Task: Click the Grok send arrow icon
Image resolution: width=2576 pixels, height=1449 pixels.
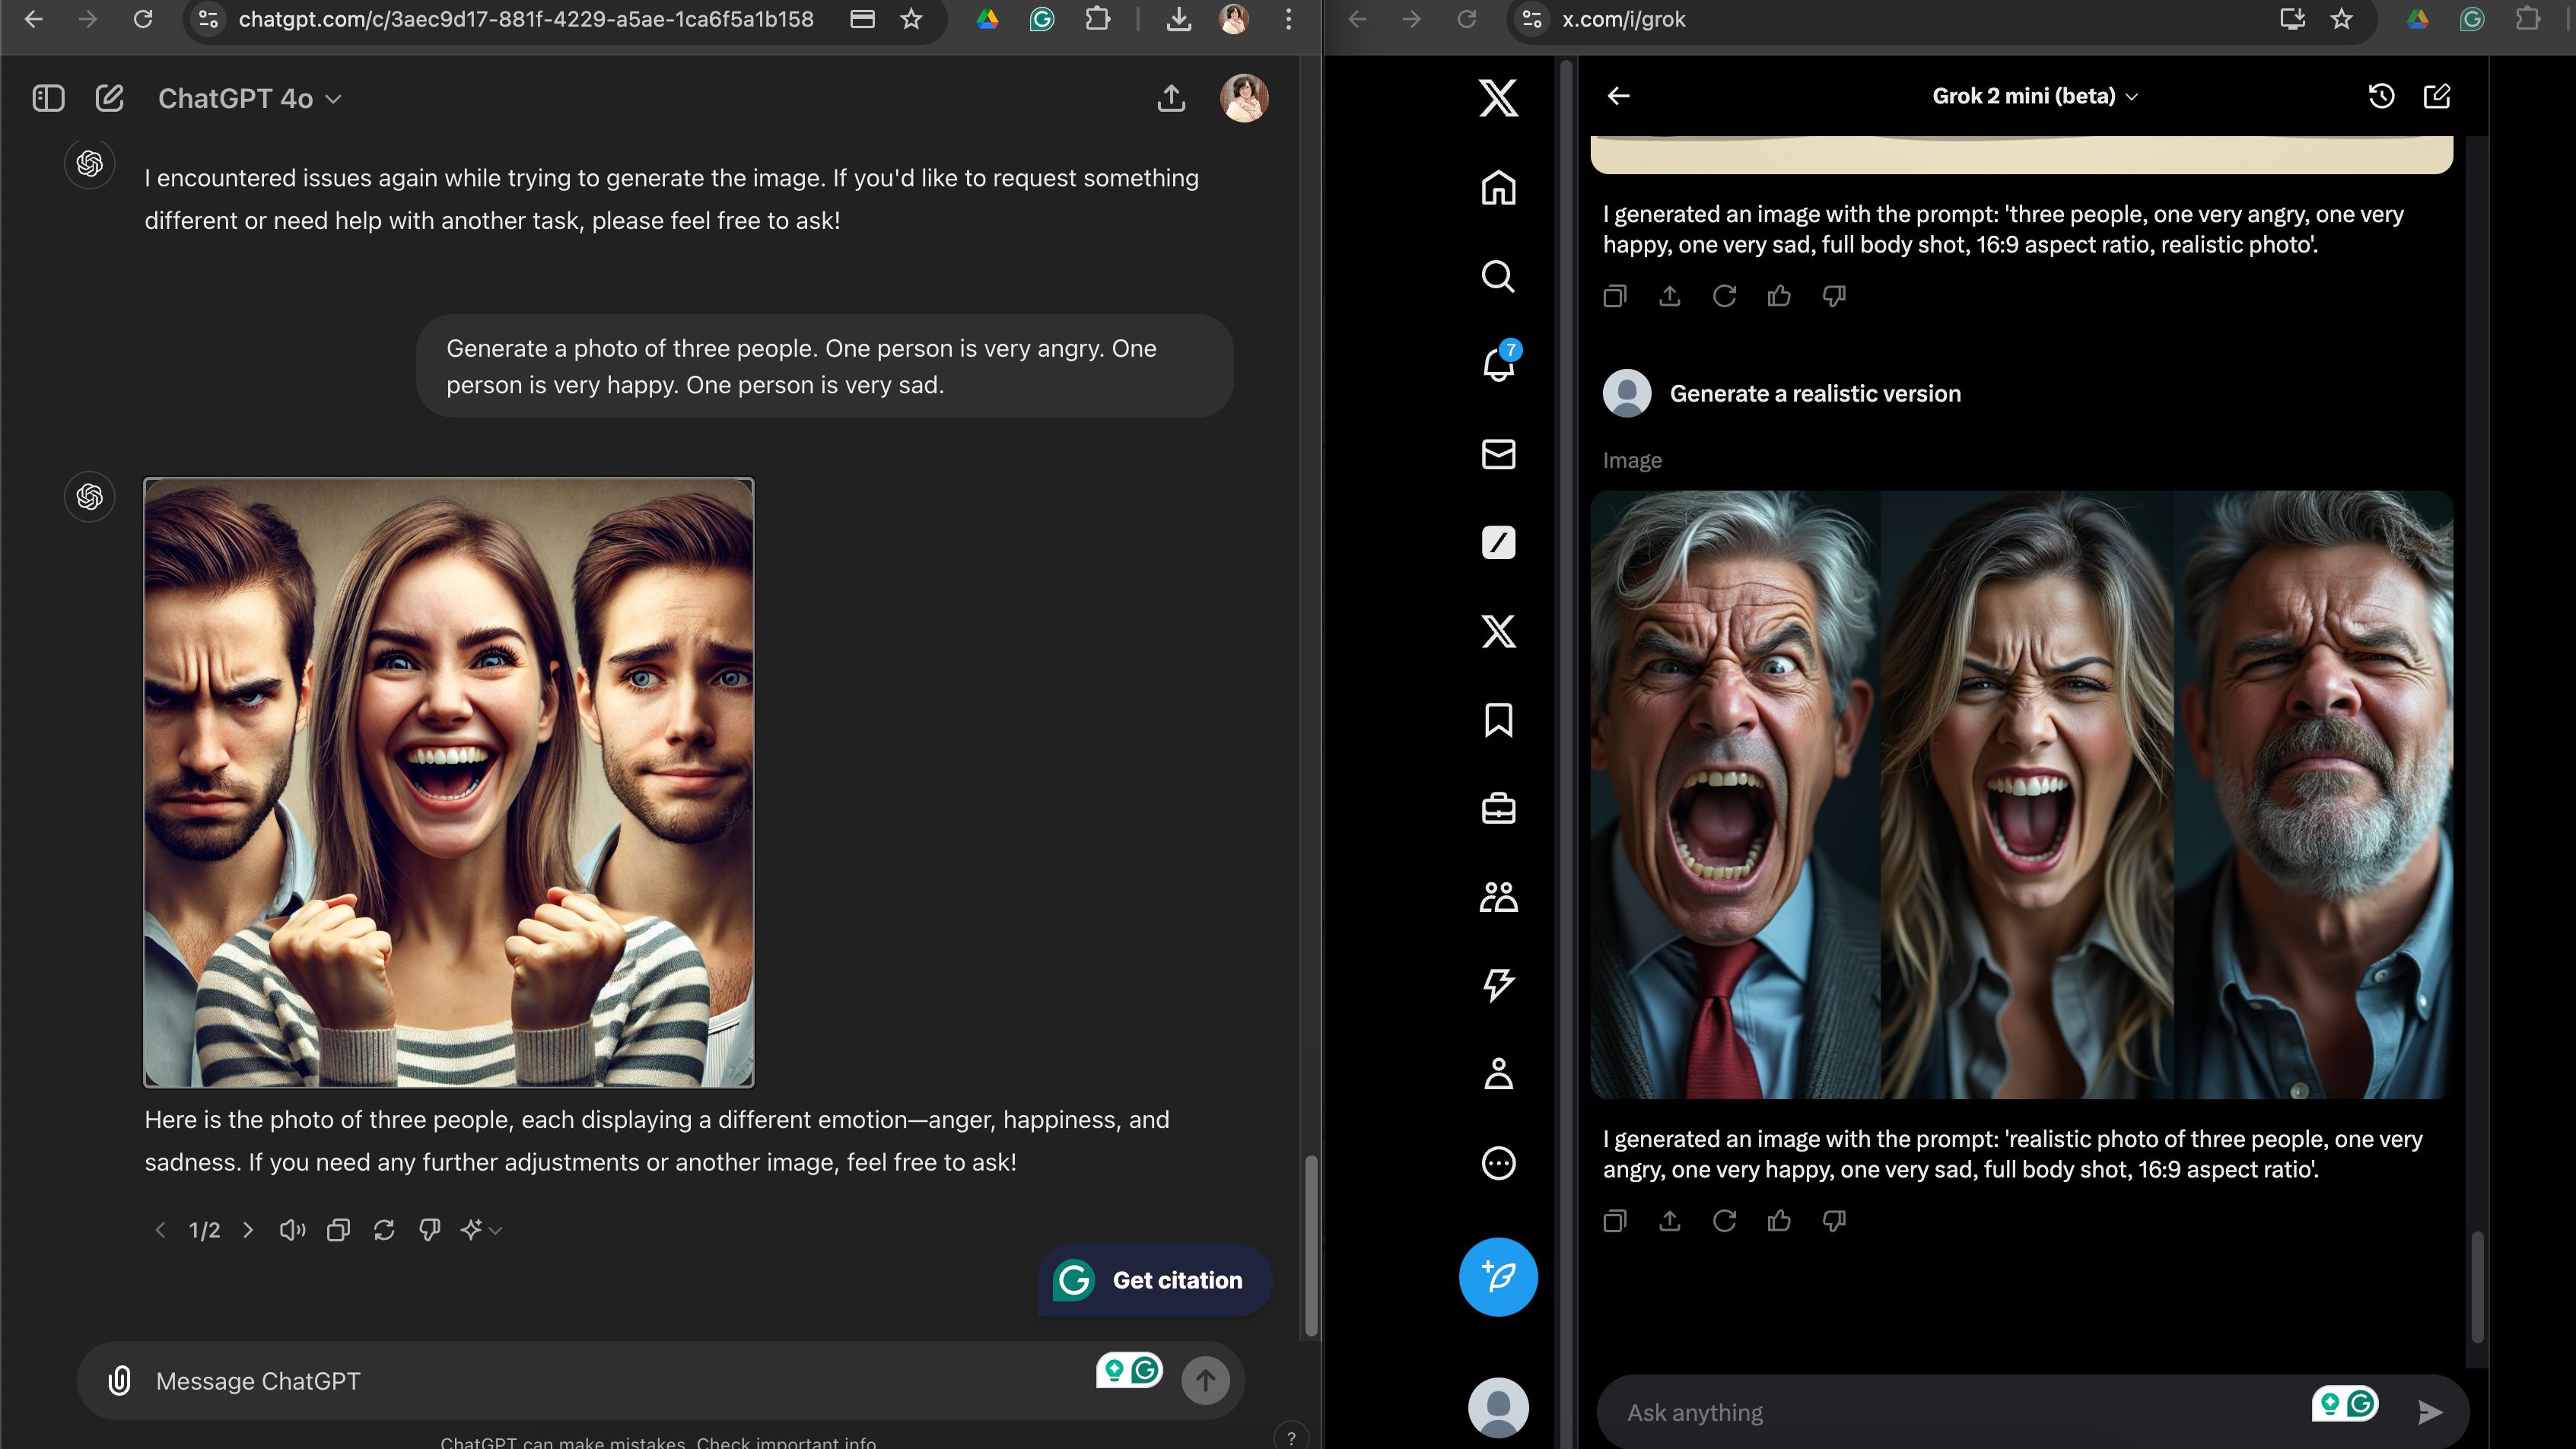Action: pyautogui.click(x=2430, y=1412)
